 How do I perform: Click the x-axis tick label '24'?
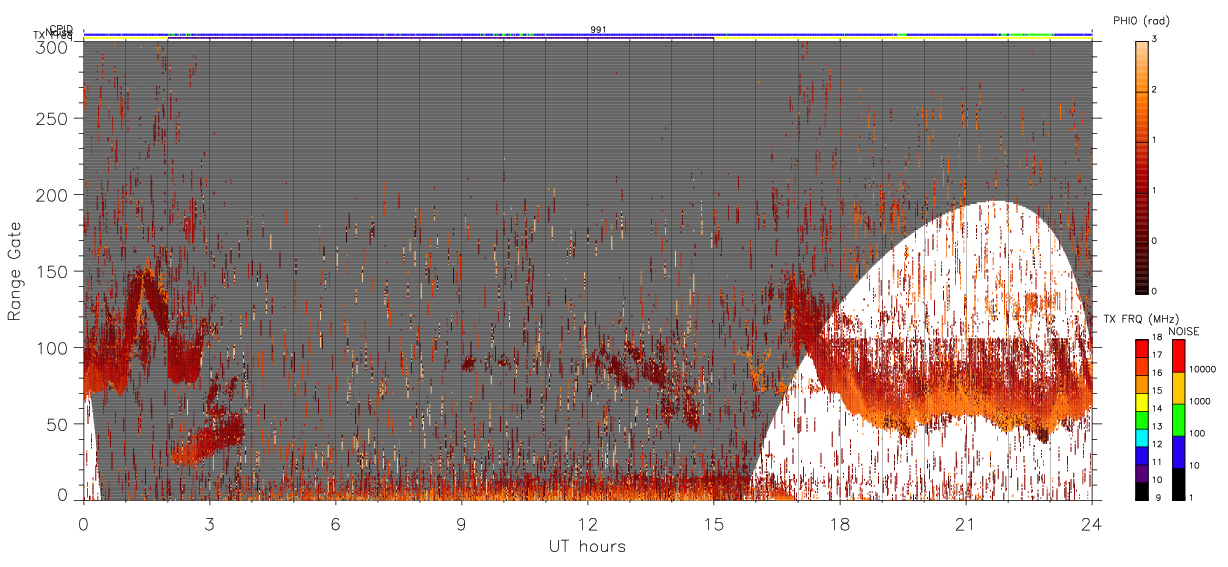tap(1092, 523)
